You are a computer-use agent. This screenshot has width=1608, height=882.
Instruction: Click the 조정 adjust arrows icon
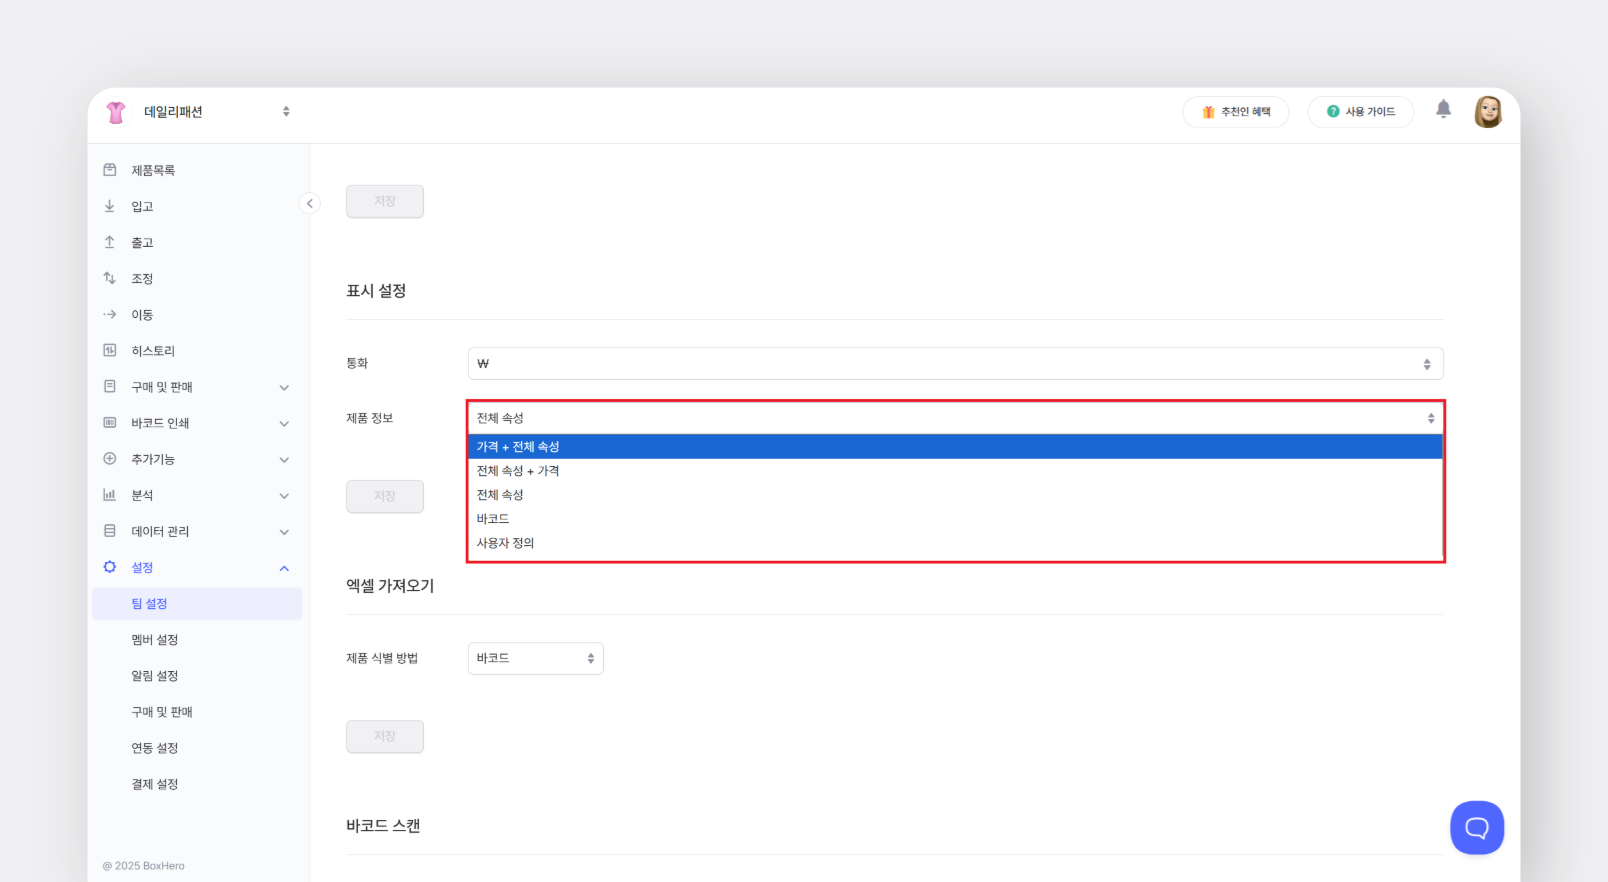pos(110,278)
